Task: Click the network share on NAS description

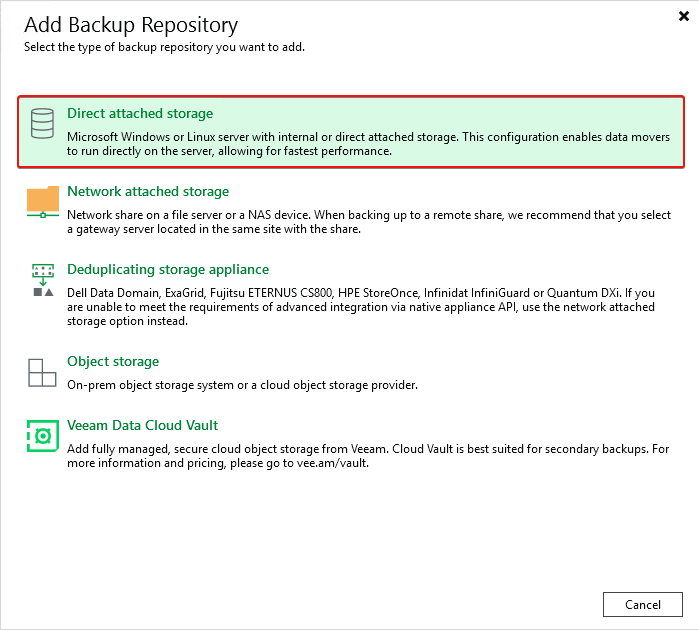Action: [x=368, y=222]
